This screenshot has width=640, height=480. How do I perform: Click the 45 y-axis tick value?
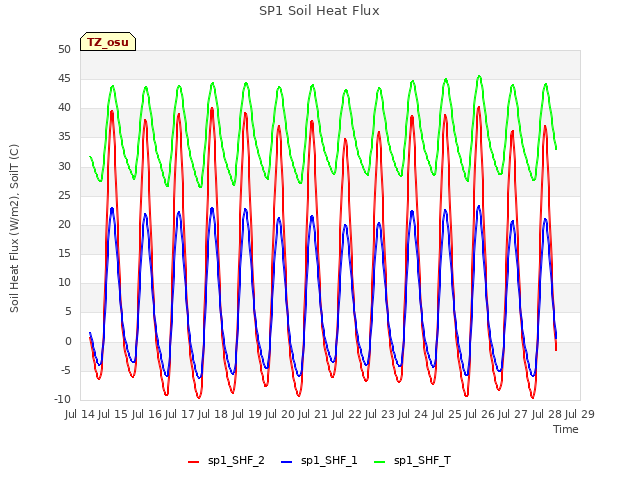(64, 79)
